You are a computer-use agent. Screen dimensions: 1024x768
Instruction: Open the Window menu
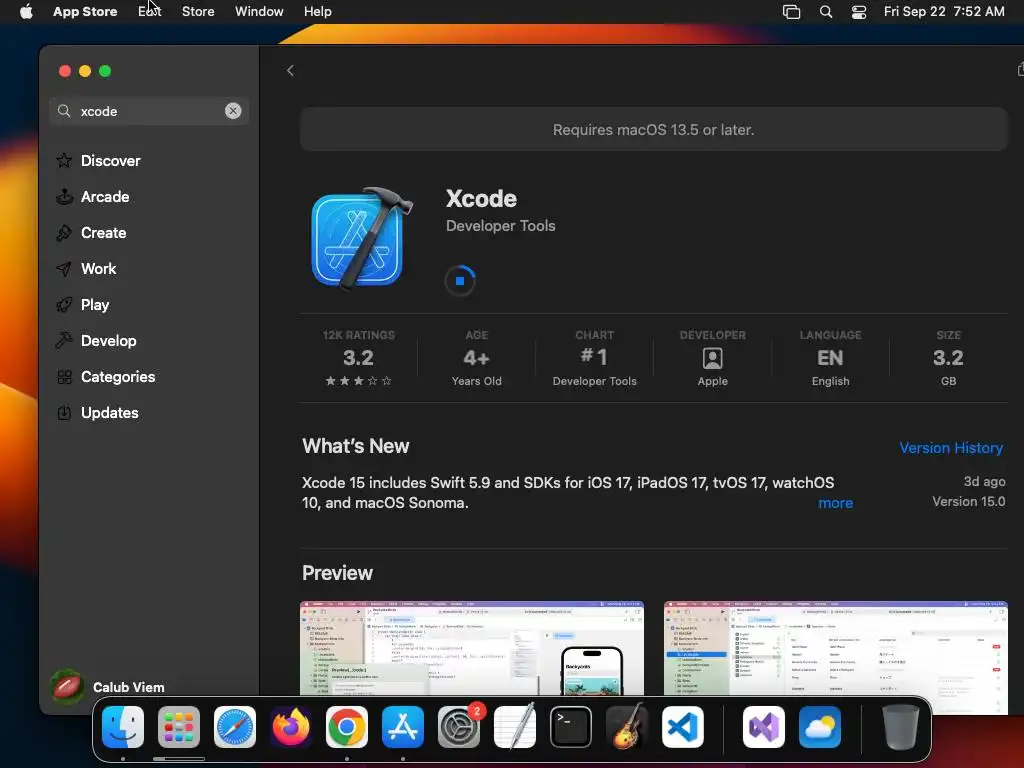259,11
